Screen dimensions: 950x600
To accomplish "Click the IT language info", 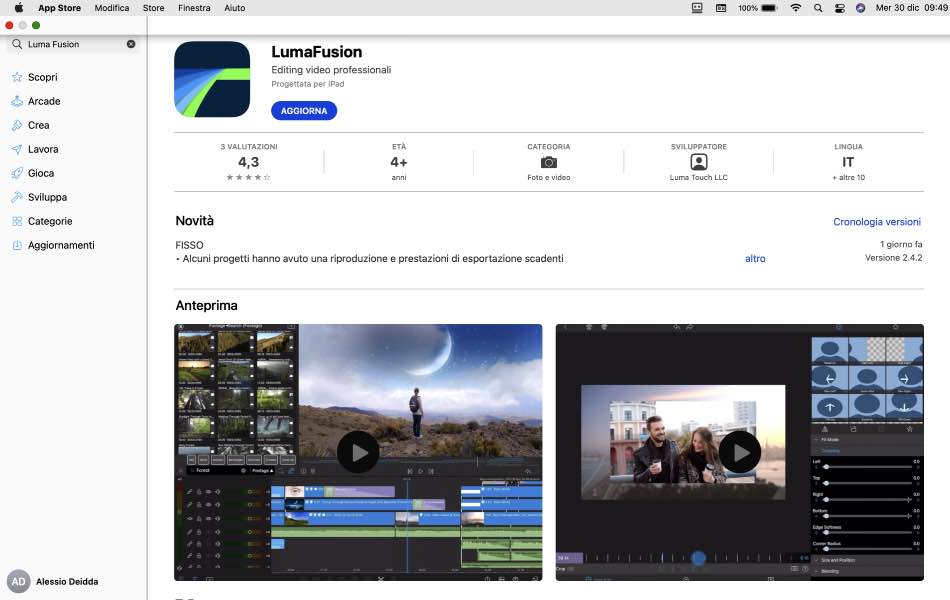I will (848, 162).
